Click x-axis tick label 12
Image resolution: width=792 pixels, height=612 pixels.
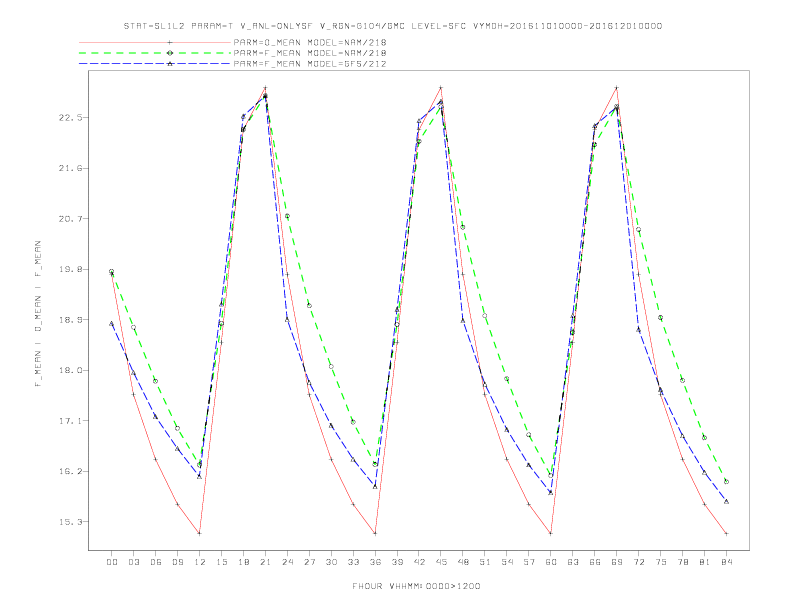pyautogui.click(x=200, y=562)
